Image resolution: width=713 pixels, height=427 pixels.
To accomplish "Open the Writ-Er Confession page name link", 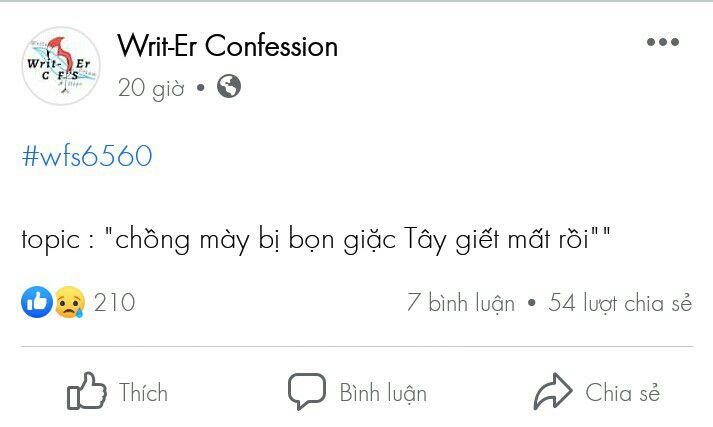I will point(227,46).
